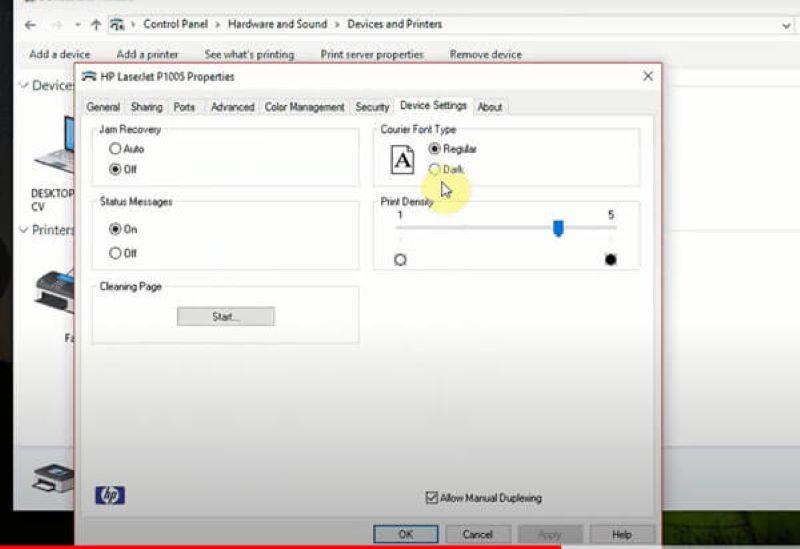Image resolution: width=800 pixels, height=549 pixels.
Task: Click the darkest print density circle icon
Action: pos(610,260)
